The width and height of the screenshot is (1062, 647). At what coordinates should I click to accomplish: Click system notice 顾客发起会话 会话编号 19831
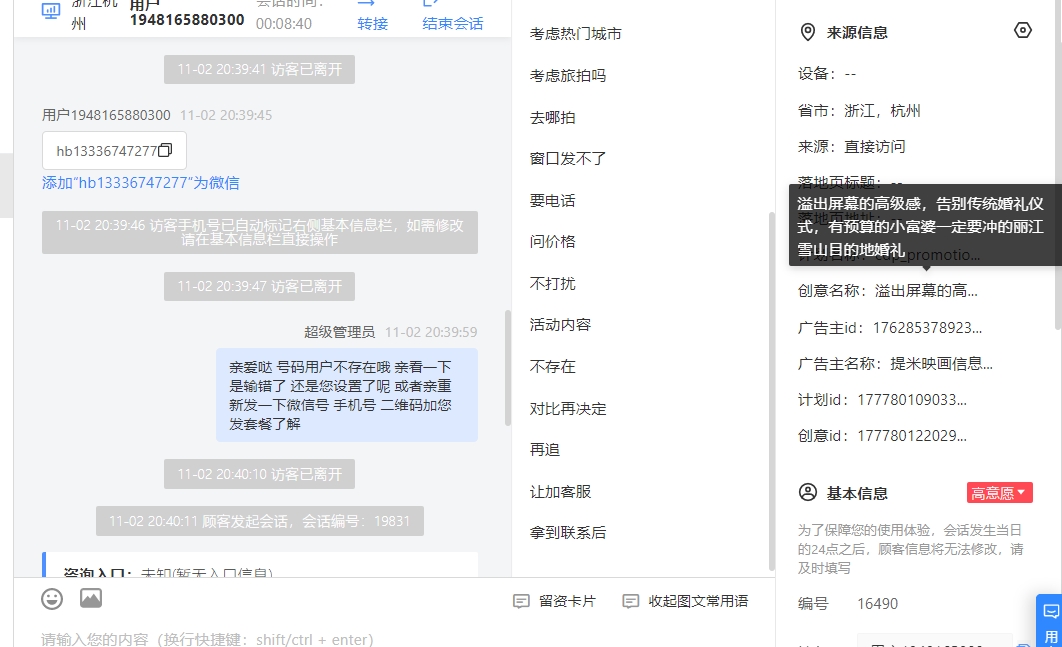tap(259, 521)
